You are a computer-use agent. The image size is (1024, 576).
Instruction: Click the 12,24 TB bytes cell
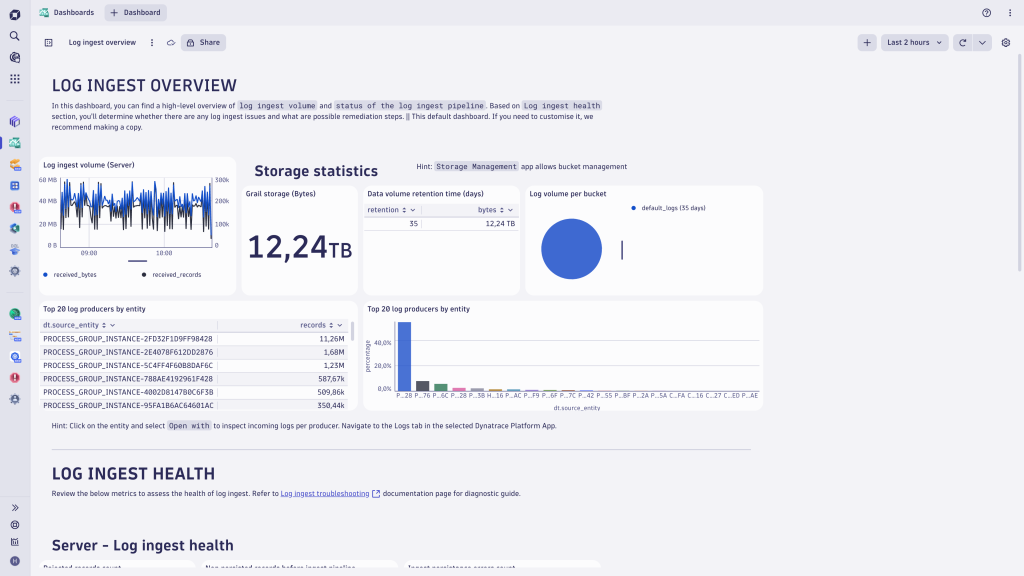tap(470, 223)
